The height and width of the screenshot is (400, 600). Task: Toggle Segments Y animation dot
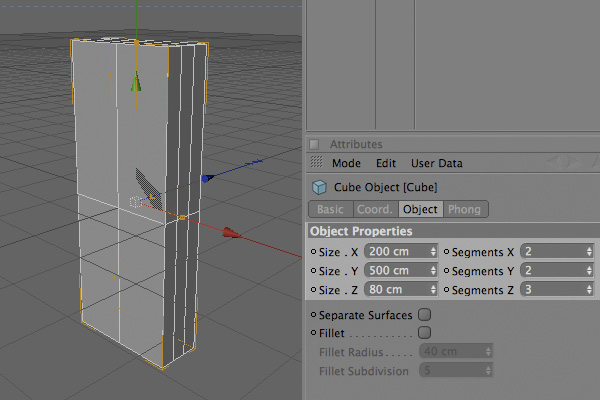(x=446, y=271)
